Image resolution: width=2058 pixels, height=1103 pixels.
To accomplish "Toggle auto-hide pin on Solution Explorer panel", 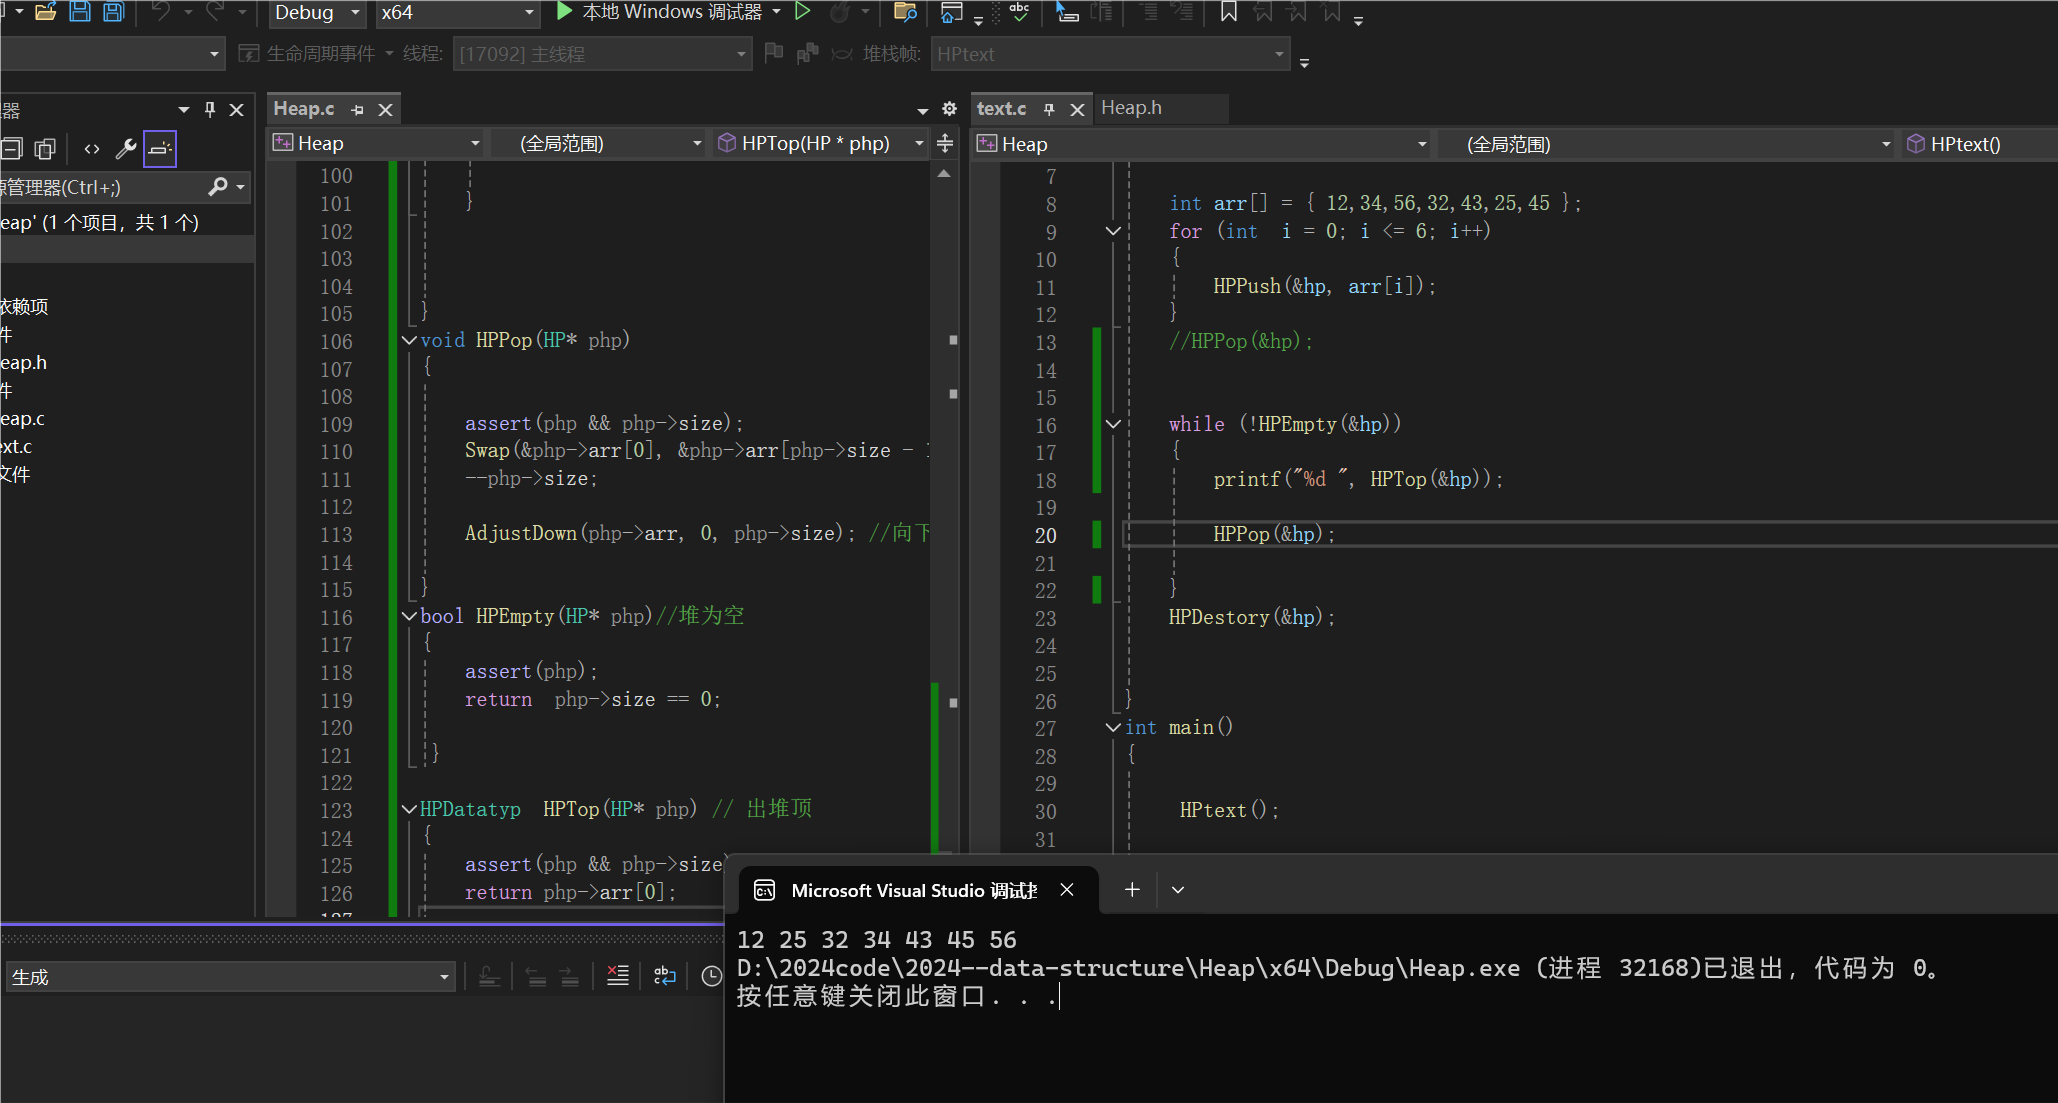I will 210,109.
